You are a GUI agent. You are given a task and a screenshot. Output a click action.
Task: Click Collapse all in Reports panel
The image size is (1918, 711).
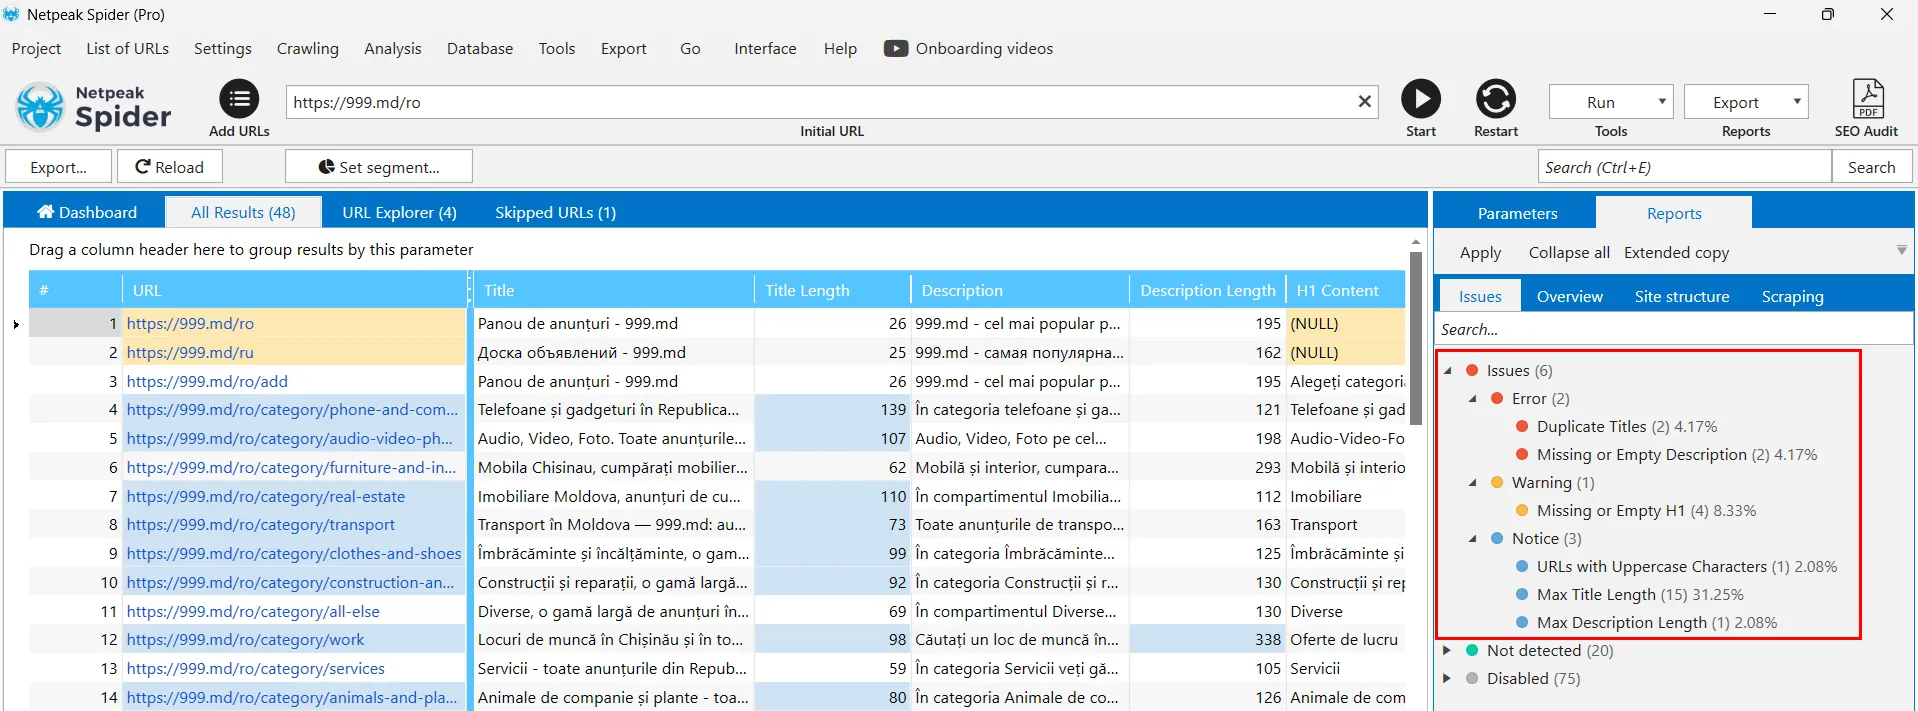point(1569,252)
